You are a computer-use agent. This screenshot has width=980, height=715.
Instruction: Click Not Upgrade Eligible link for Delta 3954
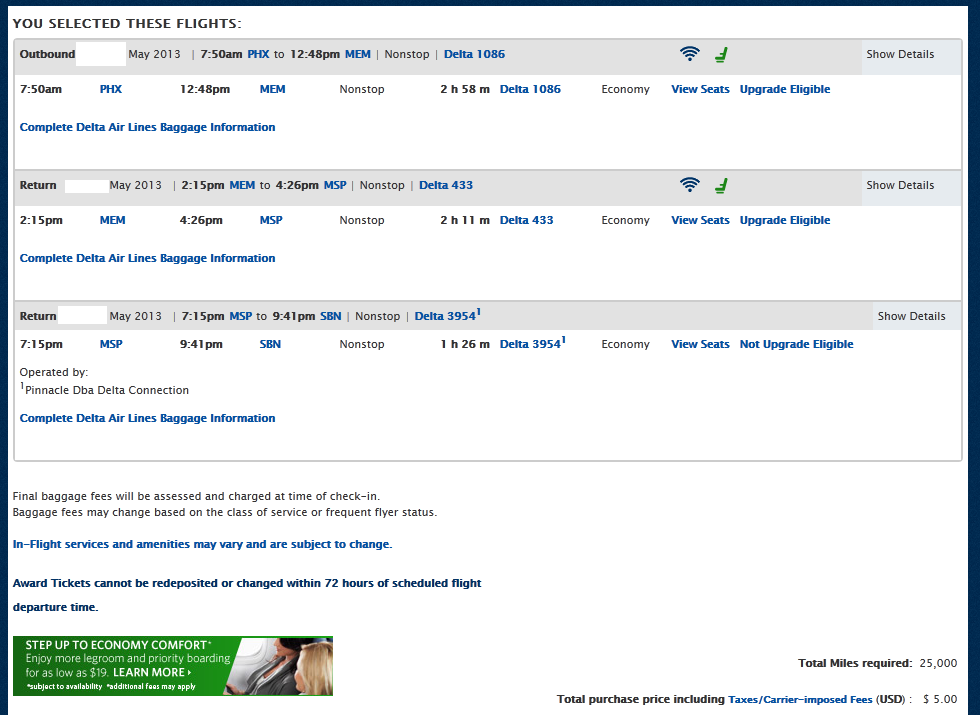tap(796, 344)
